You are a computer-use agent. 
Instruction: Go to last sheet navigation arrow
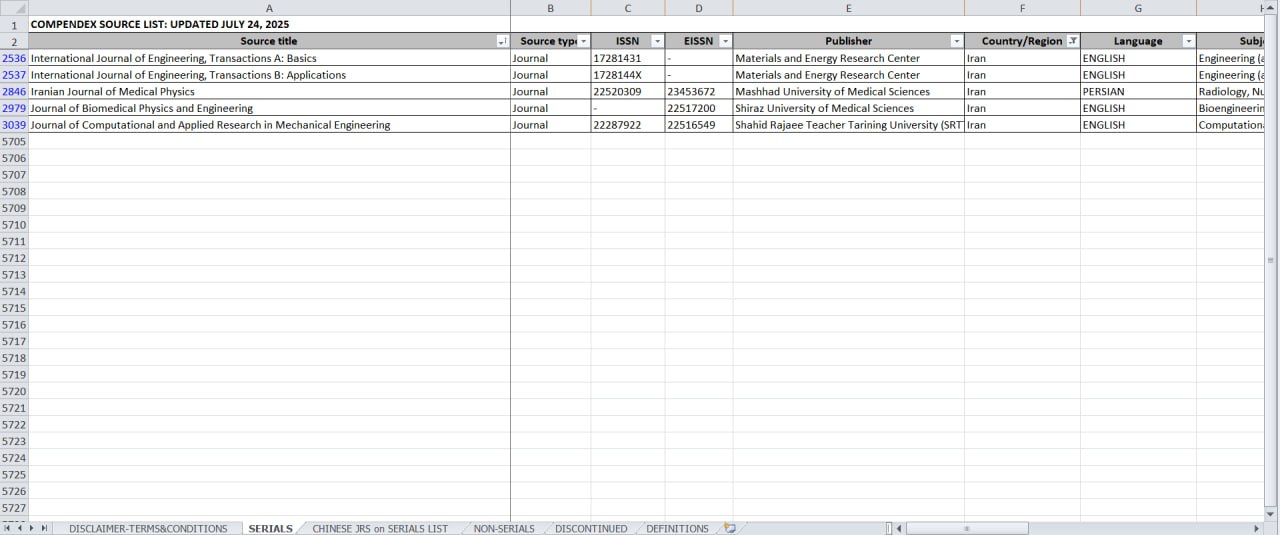tap(44, 528)
